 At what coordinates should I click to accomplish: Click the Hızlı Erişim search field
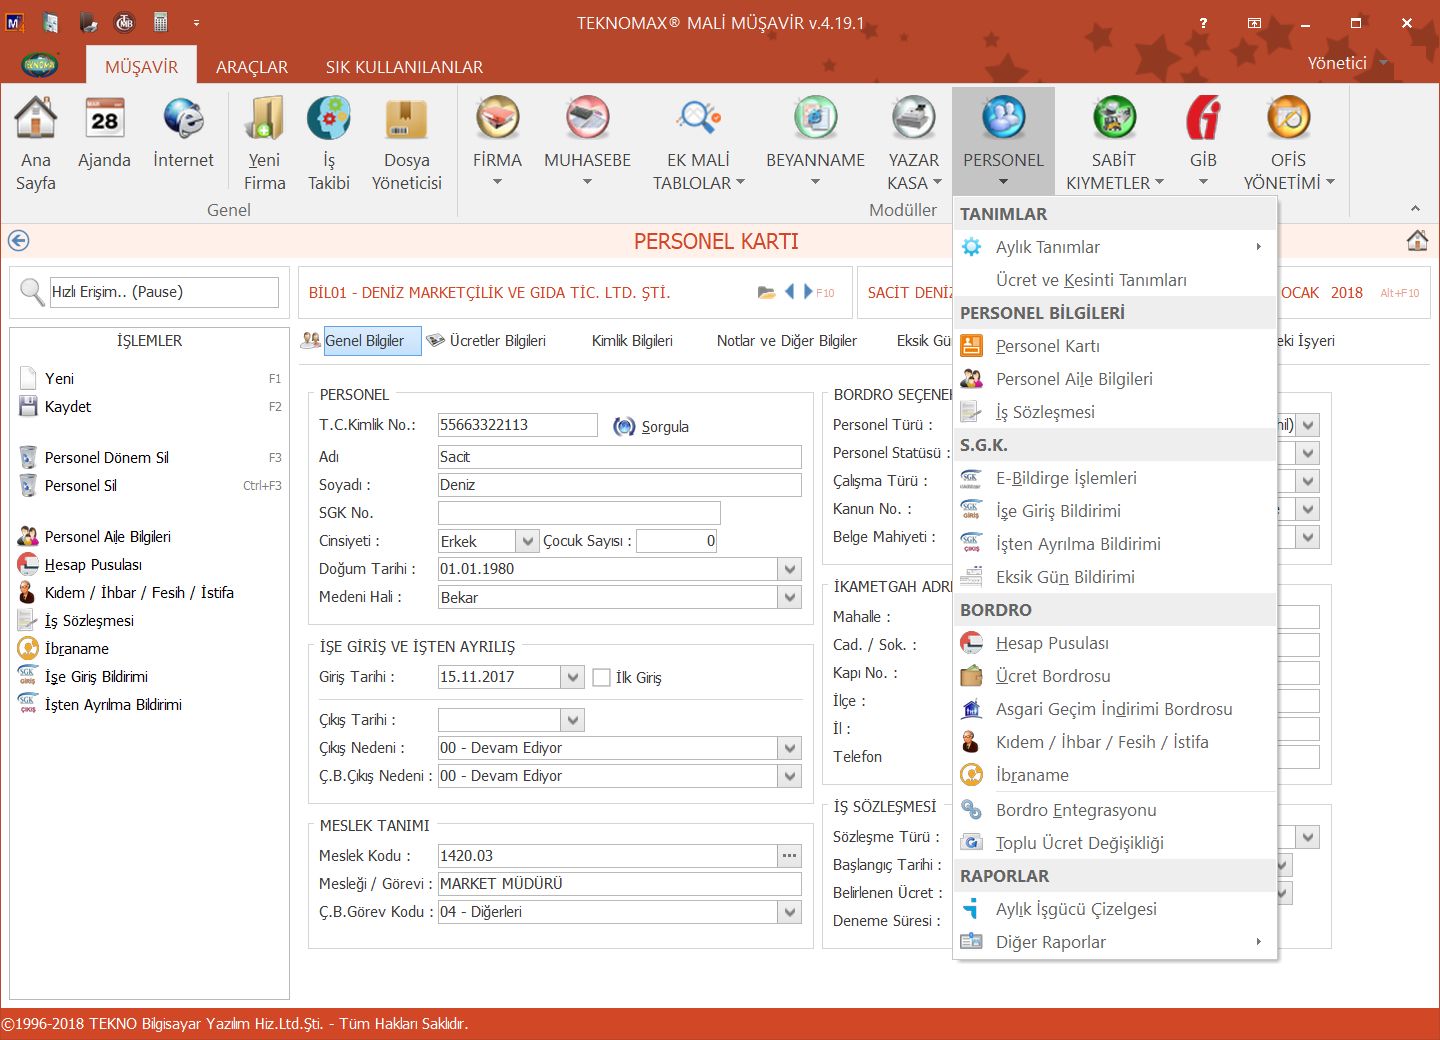[163, 292]
